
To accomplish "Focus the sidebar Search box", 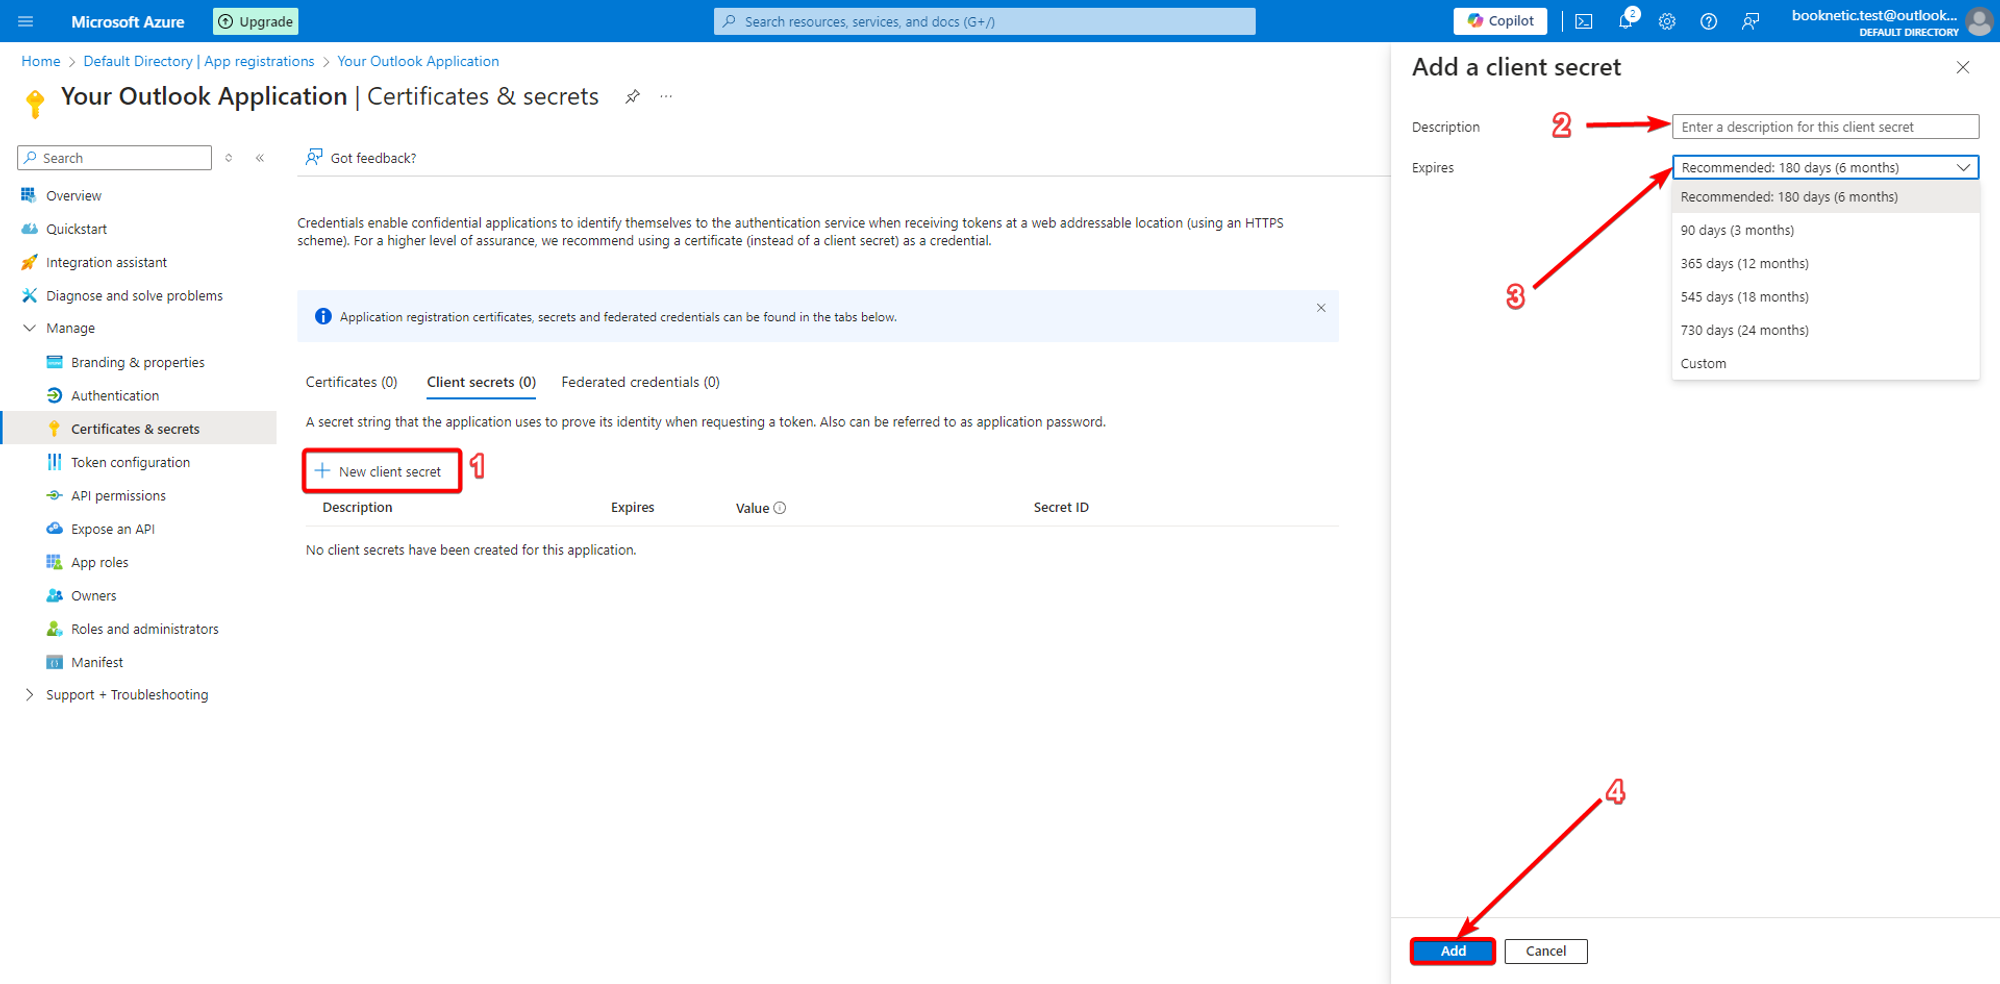I will (x=114, y=158).
